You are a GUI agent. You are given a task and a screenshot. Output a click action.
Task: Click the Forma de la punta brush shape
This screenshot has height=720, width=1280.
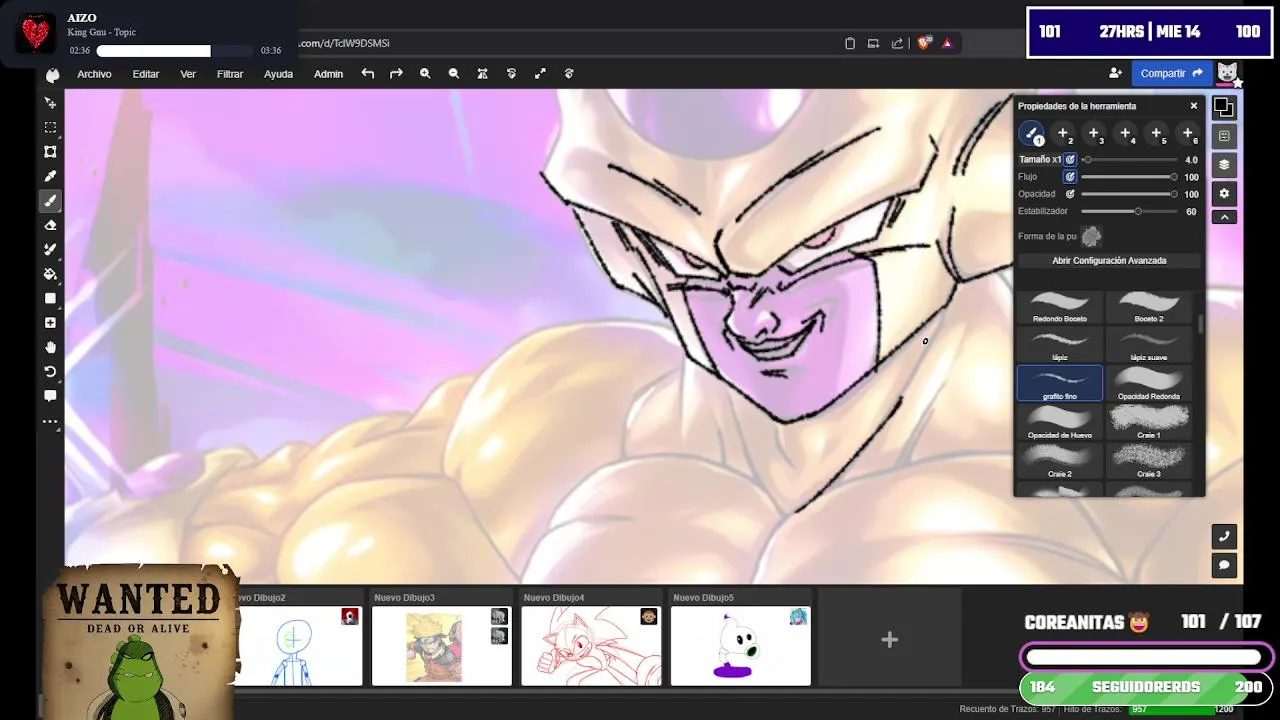[x=1091, y=236]
